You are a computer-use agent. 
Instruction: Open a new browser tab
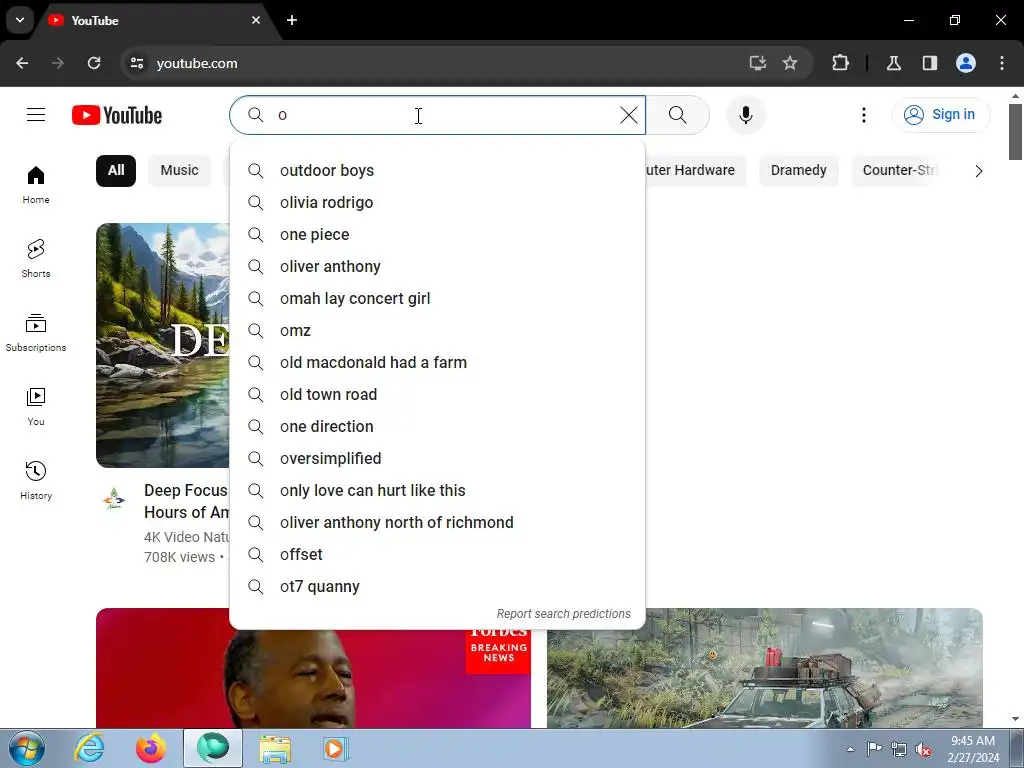(292, 20)
